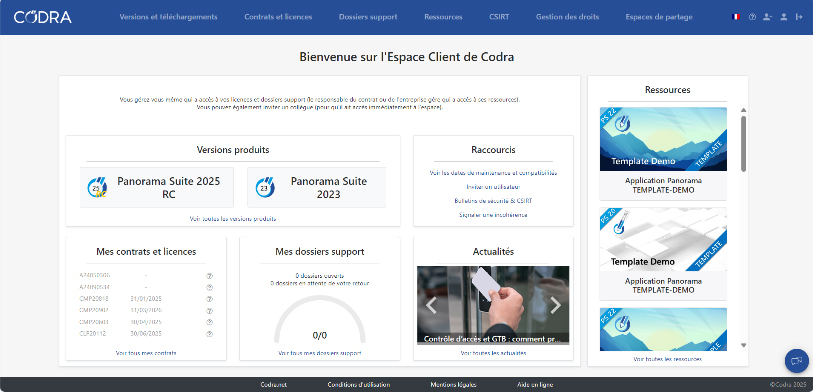813x392 pixels.
Task: Click Voir les dates de maintenance et compatibilités
Action: pyautogui.click(x=493, y=173)
